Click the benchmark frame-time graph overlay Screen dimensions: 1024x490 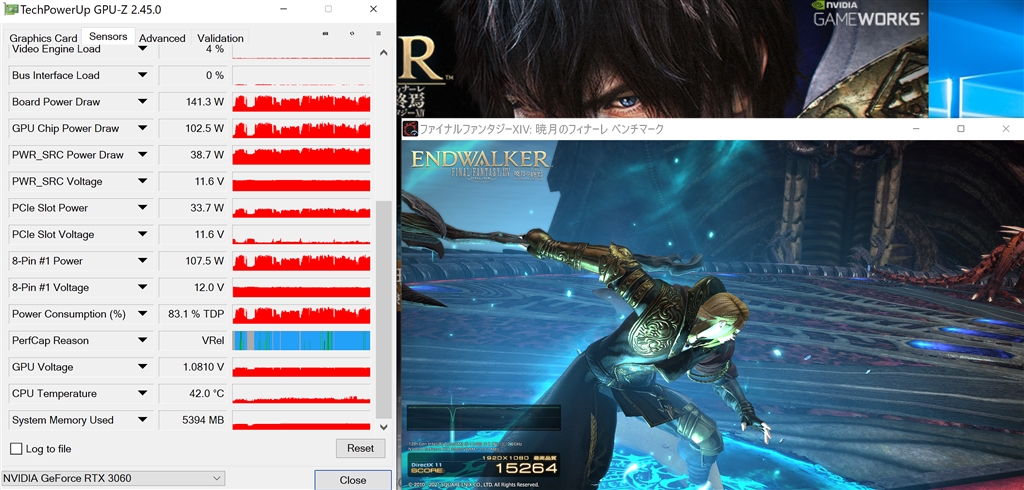[483, 418]
